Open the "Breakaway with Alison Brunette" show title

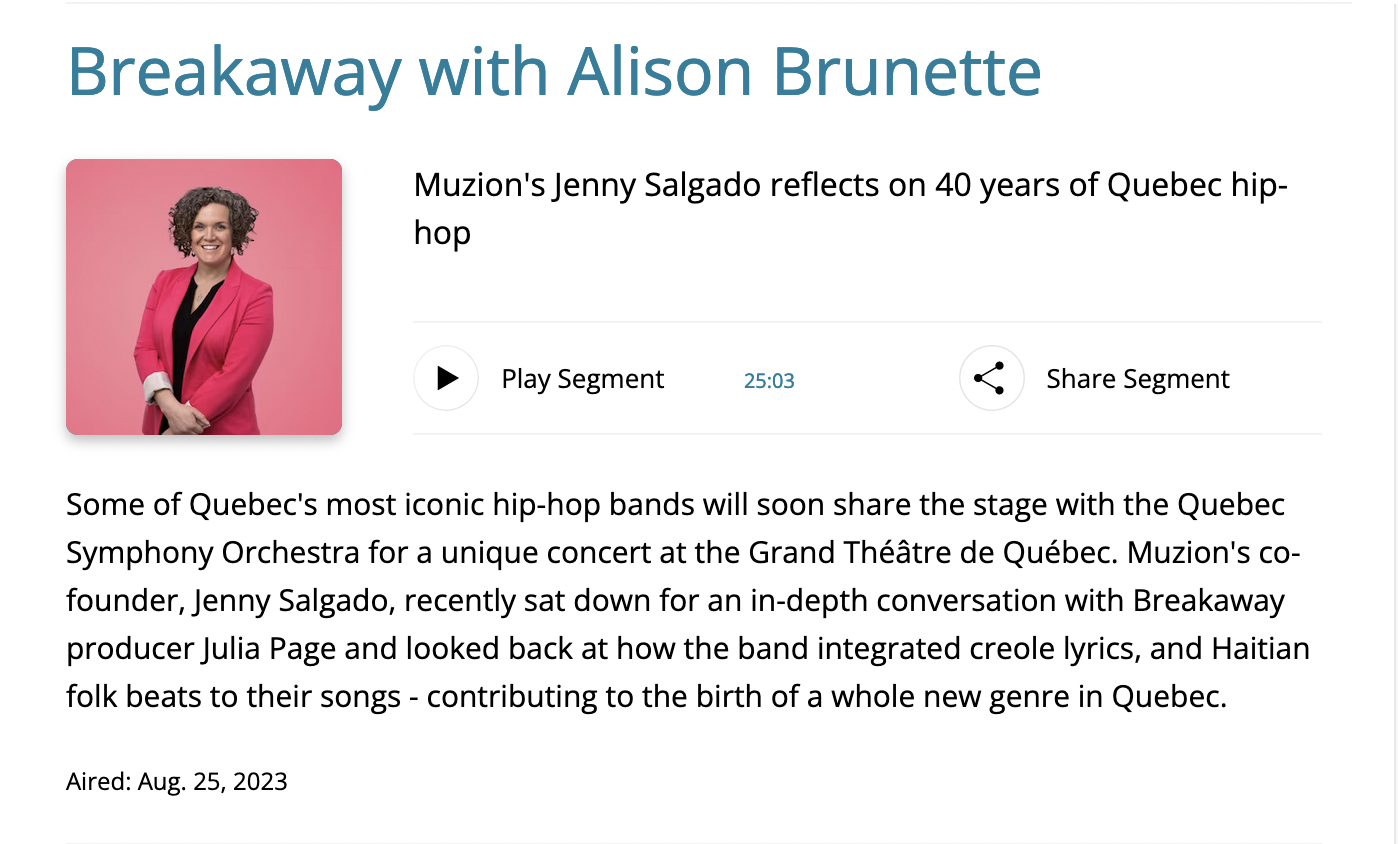(x=553, y=71)
